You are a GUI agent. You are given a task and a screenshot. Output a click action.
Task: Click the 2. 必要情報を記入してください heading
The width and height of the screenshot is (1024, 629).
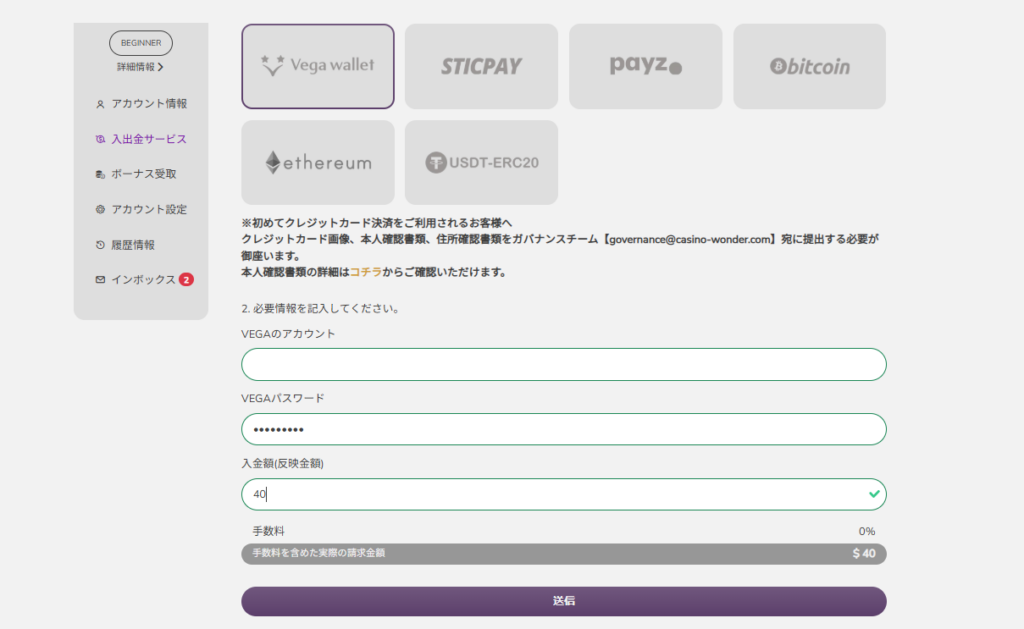(x=320, y=308)
